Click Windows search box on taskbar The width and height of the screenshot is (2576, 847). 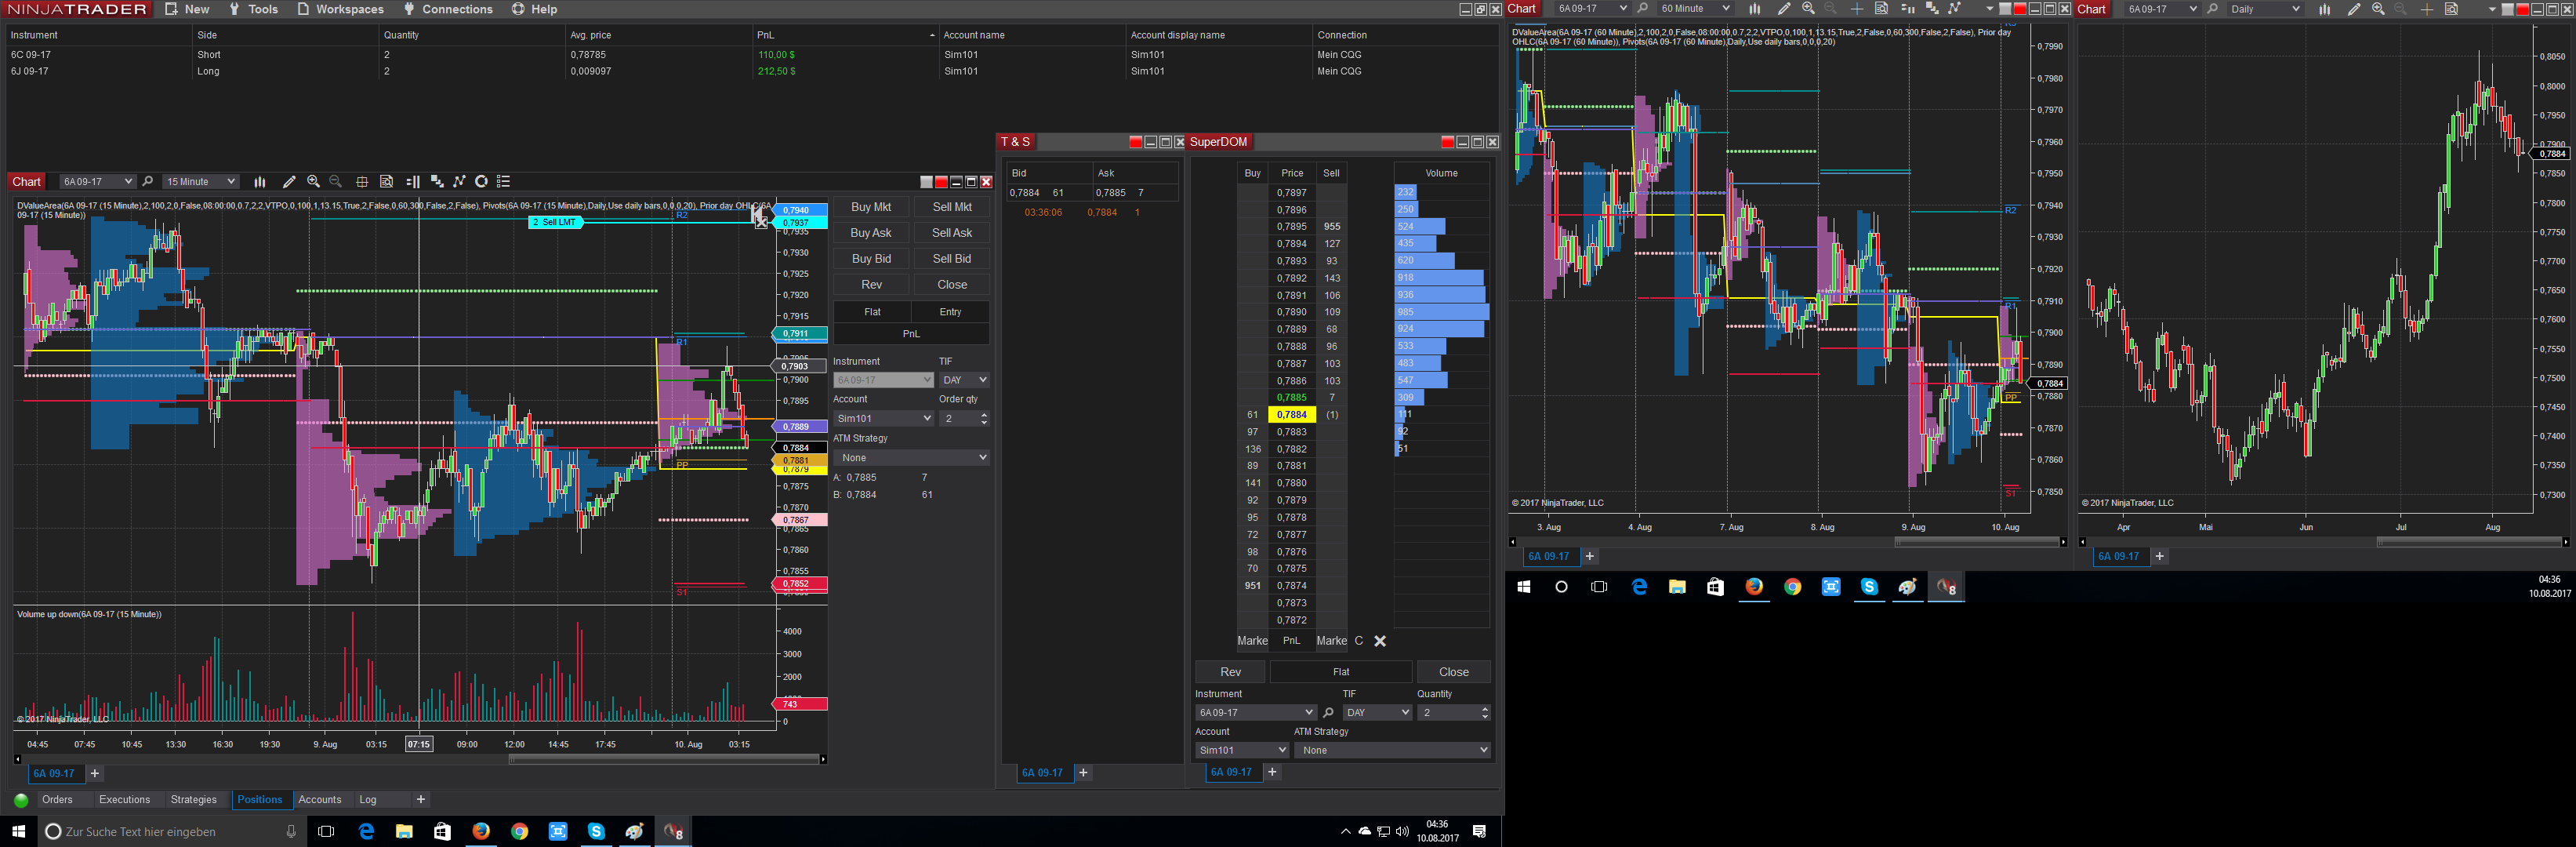(x=170, y=831)
